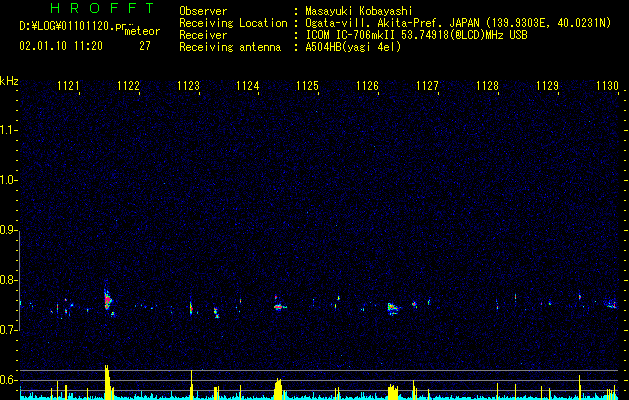The image size is (629, 400).
Task: Click the 0.7 kHz frequency label
Action: click(x=8, y=330)
